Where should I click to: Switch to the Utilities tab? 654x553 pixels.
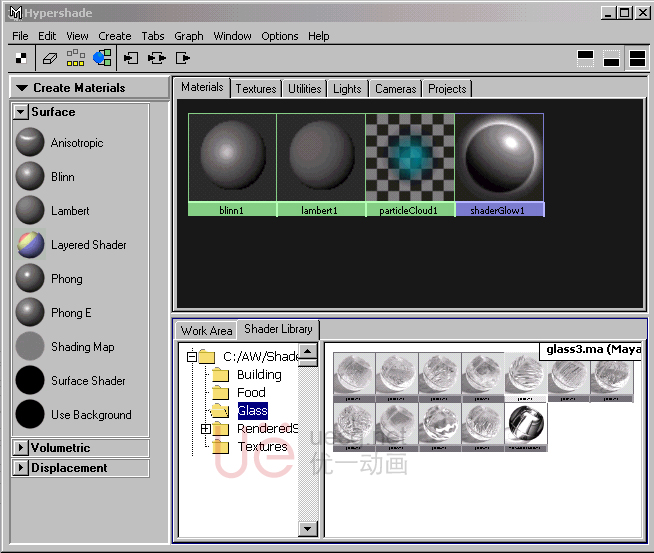(x=304, y=89)
